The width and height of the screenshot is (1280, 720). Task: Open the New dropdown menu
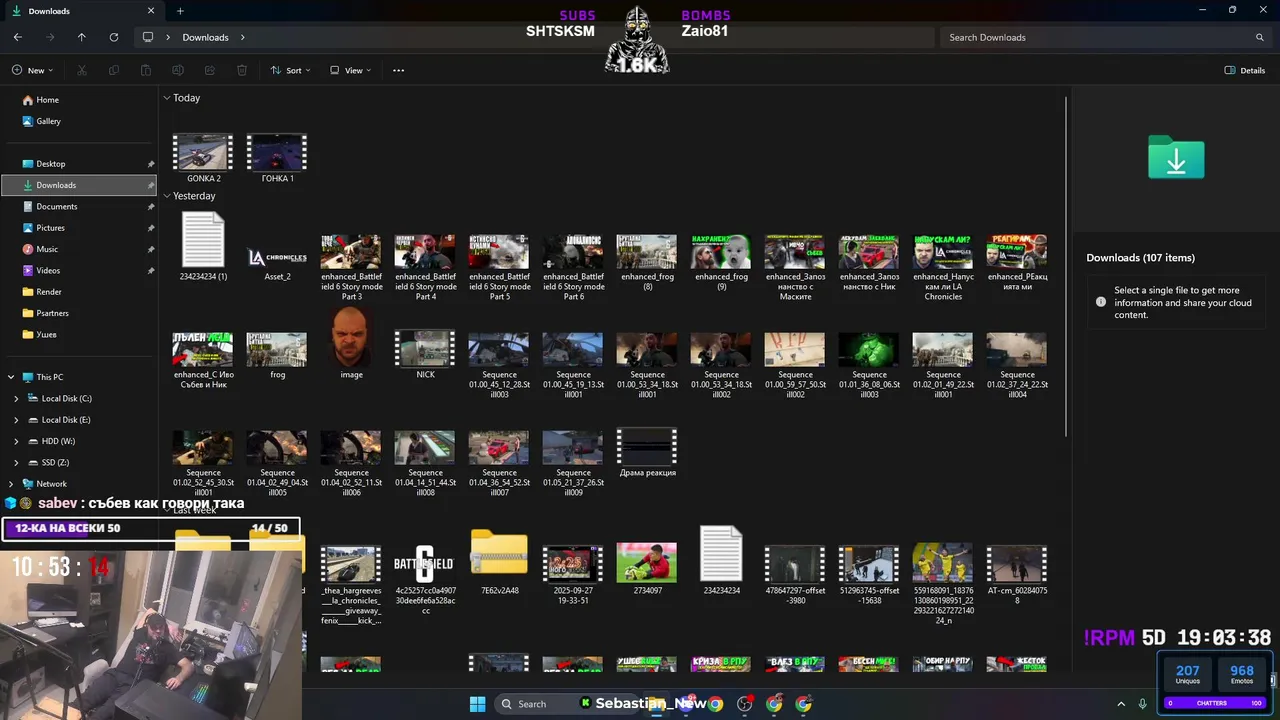(33, 70)
